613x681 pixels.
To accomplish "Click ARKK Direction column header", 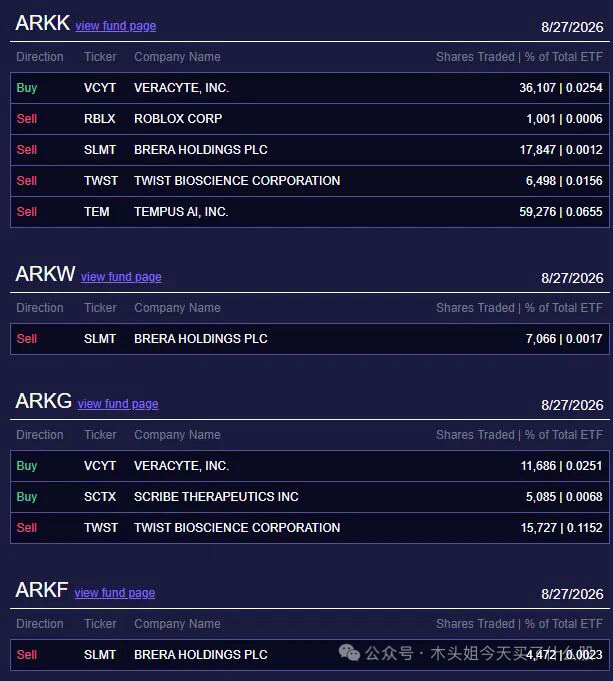I will click(40, 57).
